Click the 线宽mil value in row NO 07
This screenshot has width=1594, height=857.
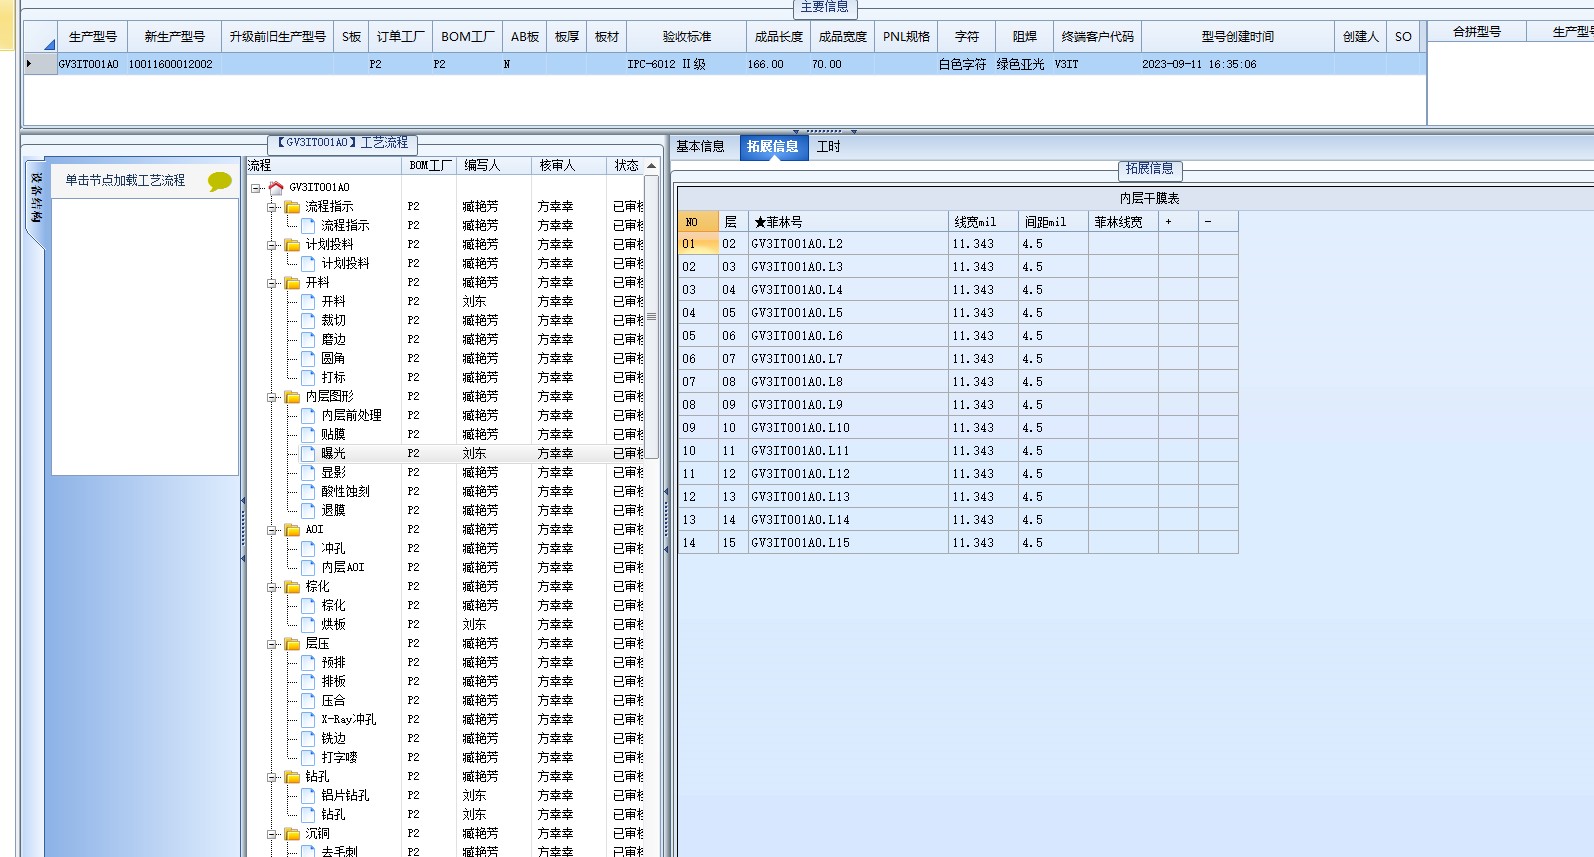click(x=983, y=382)
